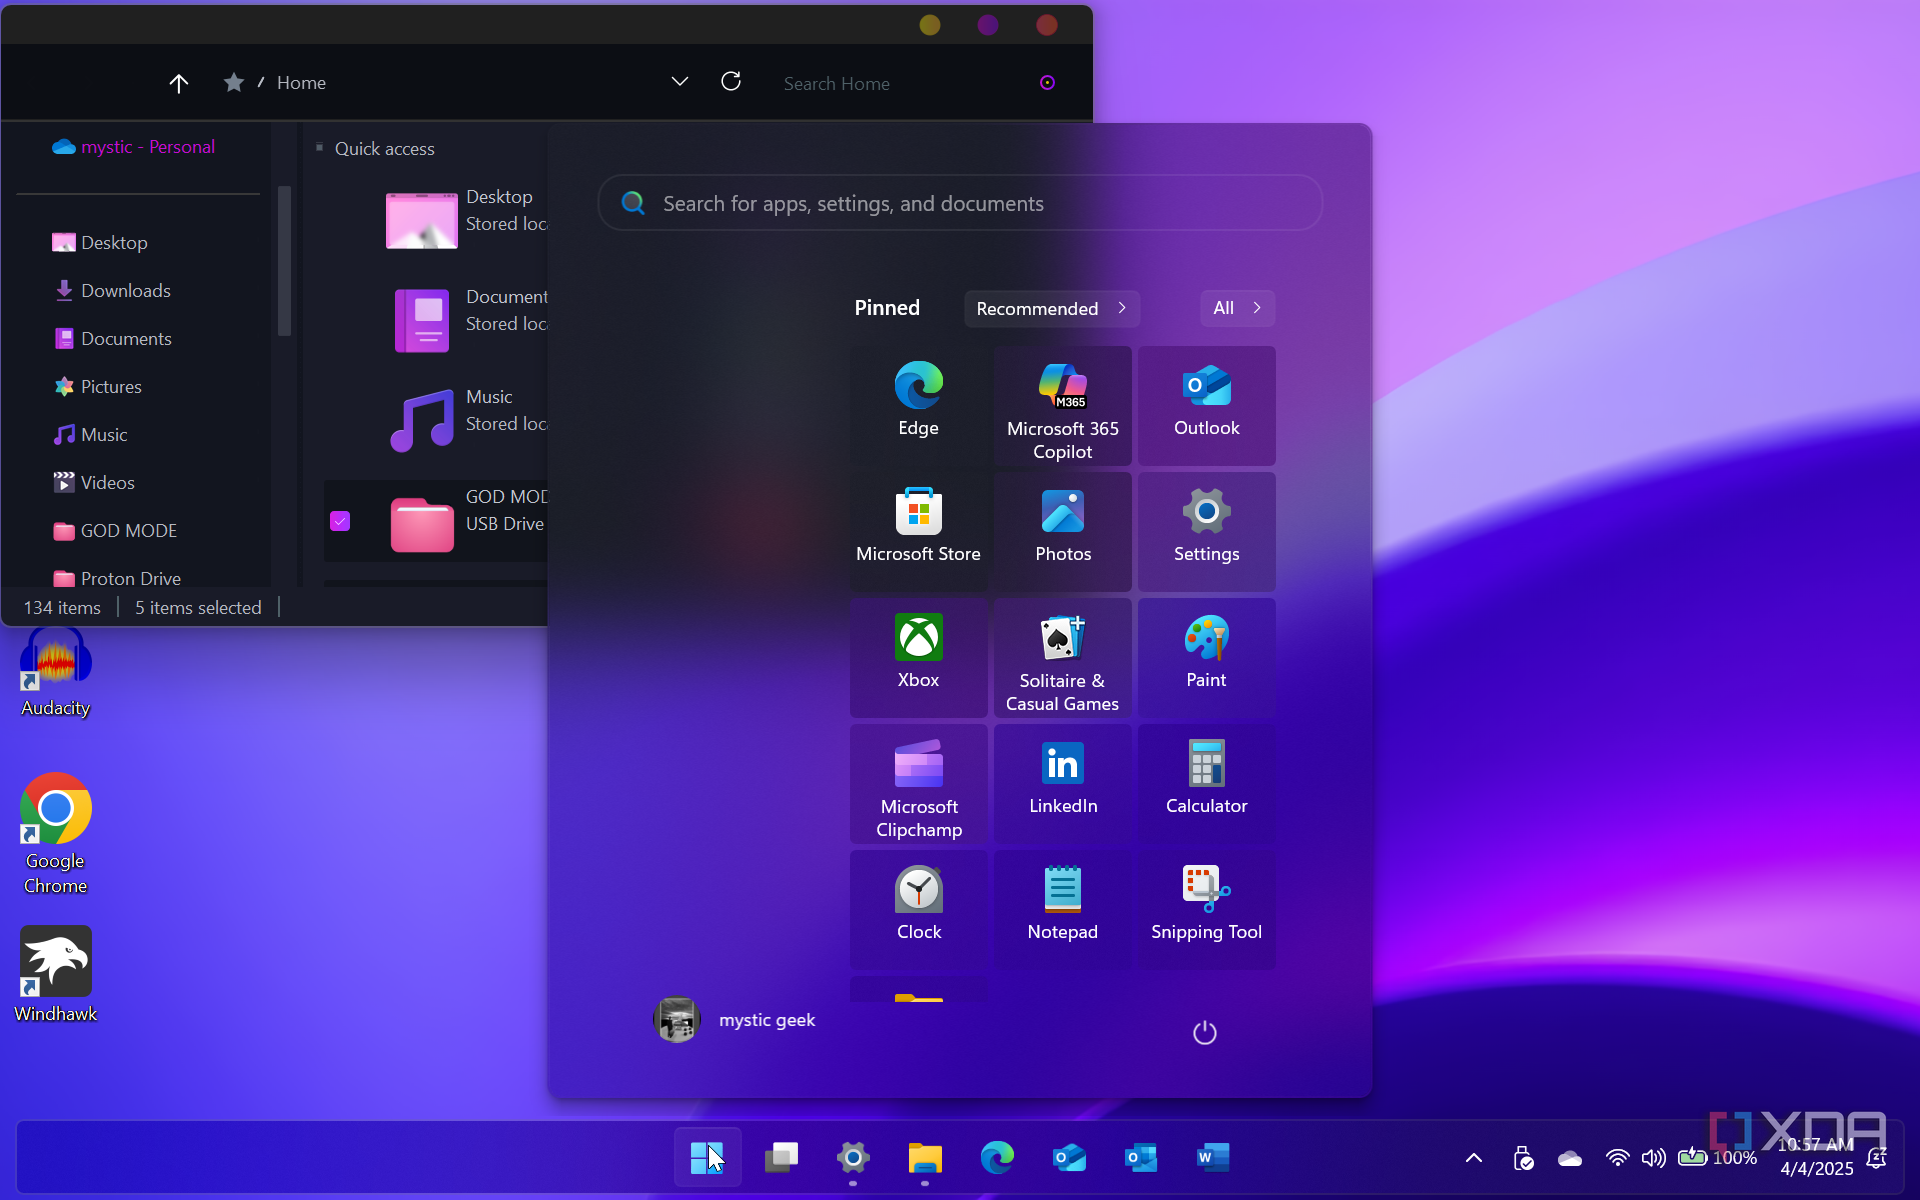Click the Start menu search box
1920x1200 pixels.
point(960,203)
